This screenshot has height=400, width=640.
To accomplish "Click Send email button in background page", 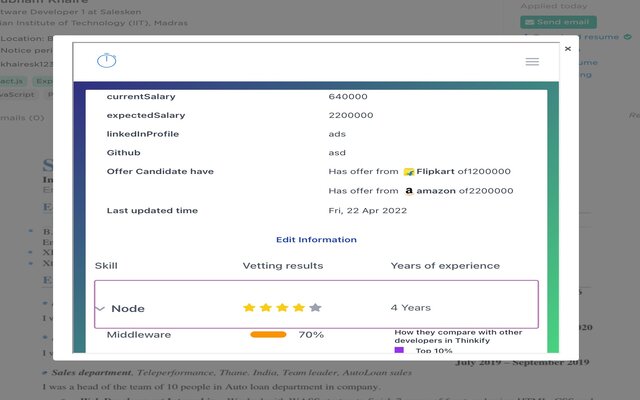I will tap(558, 22).
